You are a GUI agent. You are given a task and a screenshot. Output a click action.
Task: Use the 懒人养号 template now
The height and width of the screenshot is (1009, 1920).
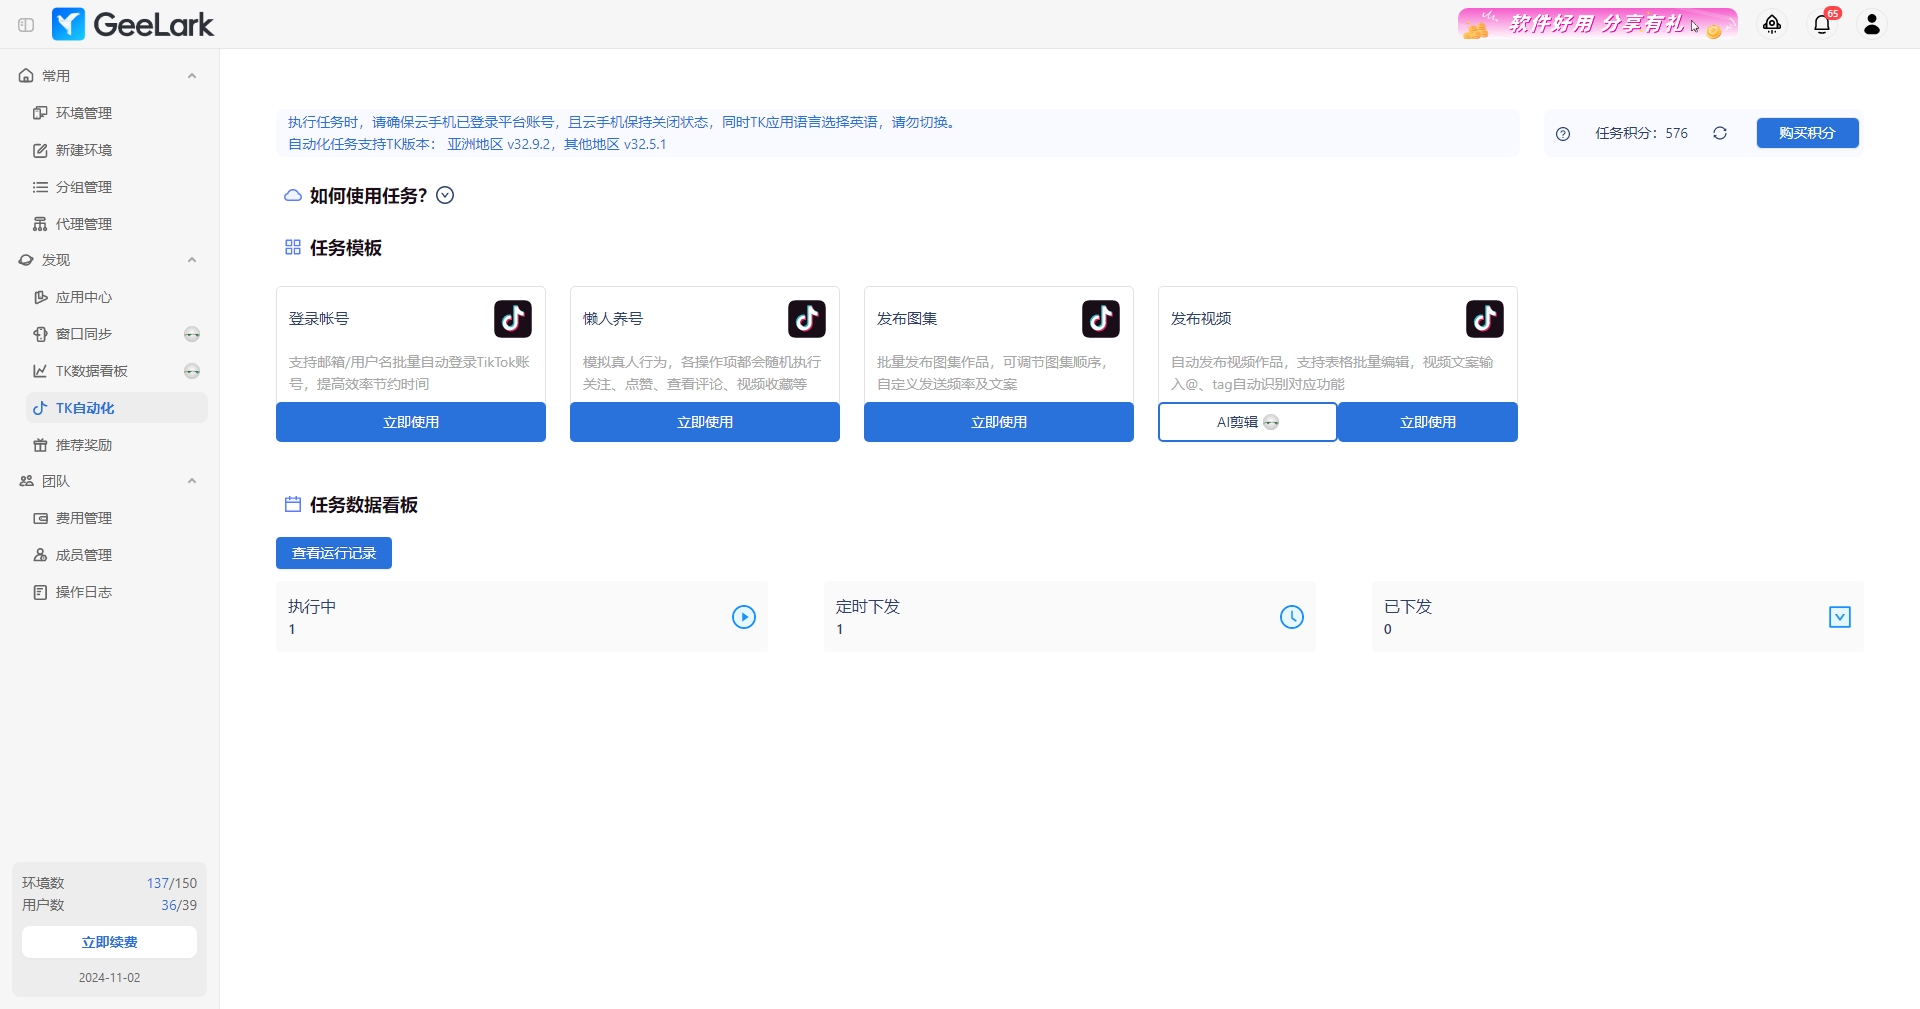tap(705, 422)
